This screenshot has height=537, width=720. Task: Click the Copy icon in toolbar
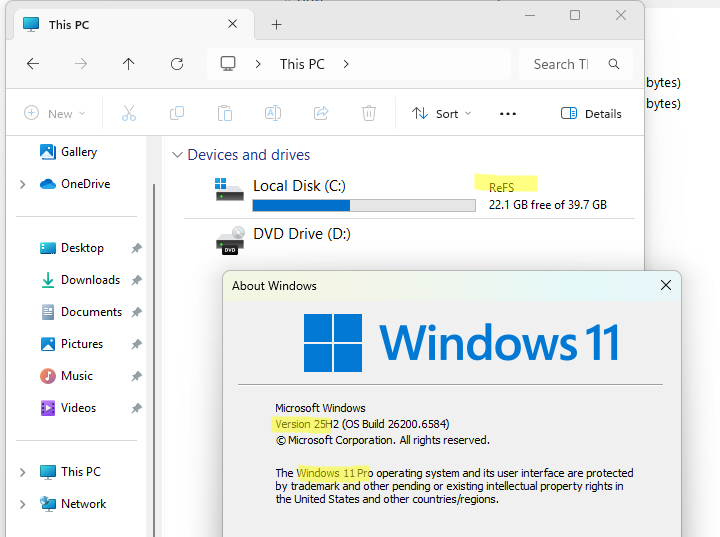pos(177,113)
